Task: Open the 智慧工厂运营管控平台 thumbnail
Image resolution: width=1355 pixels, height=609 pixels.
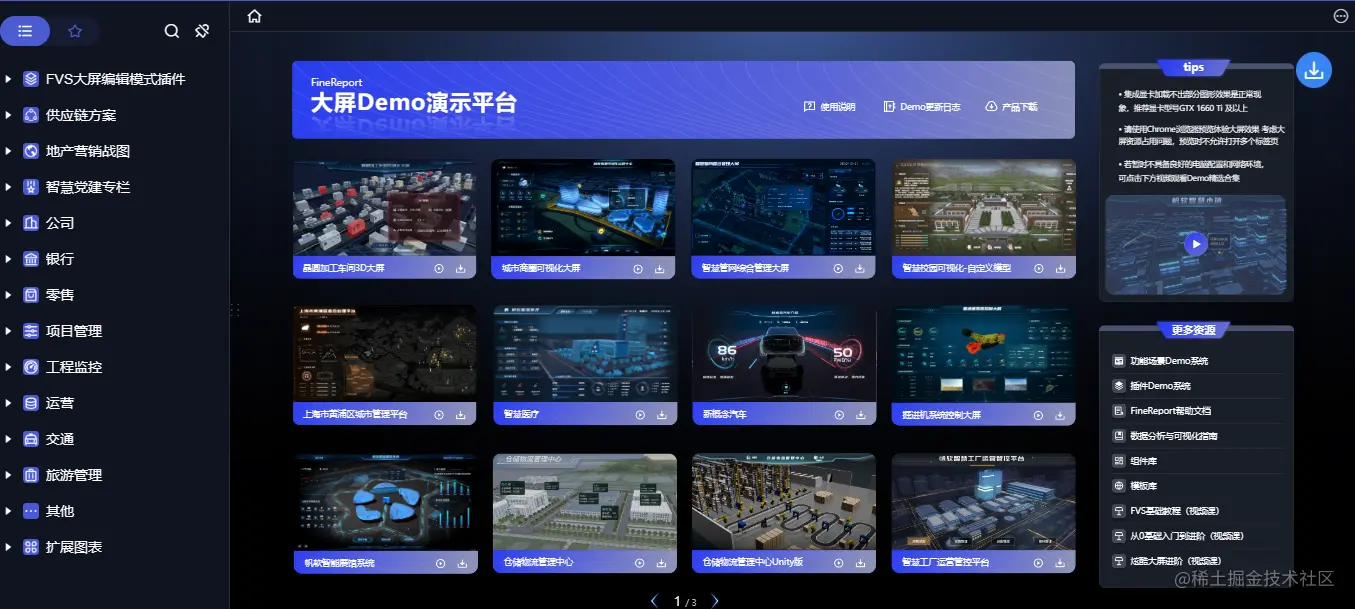Action: point(983,502)
